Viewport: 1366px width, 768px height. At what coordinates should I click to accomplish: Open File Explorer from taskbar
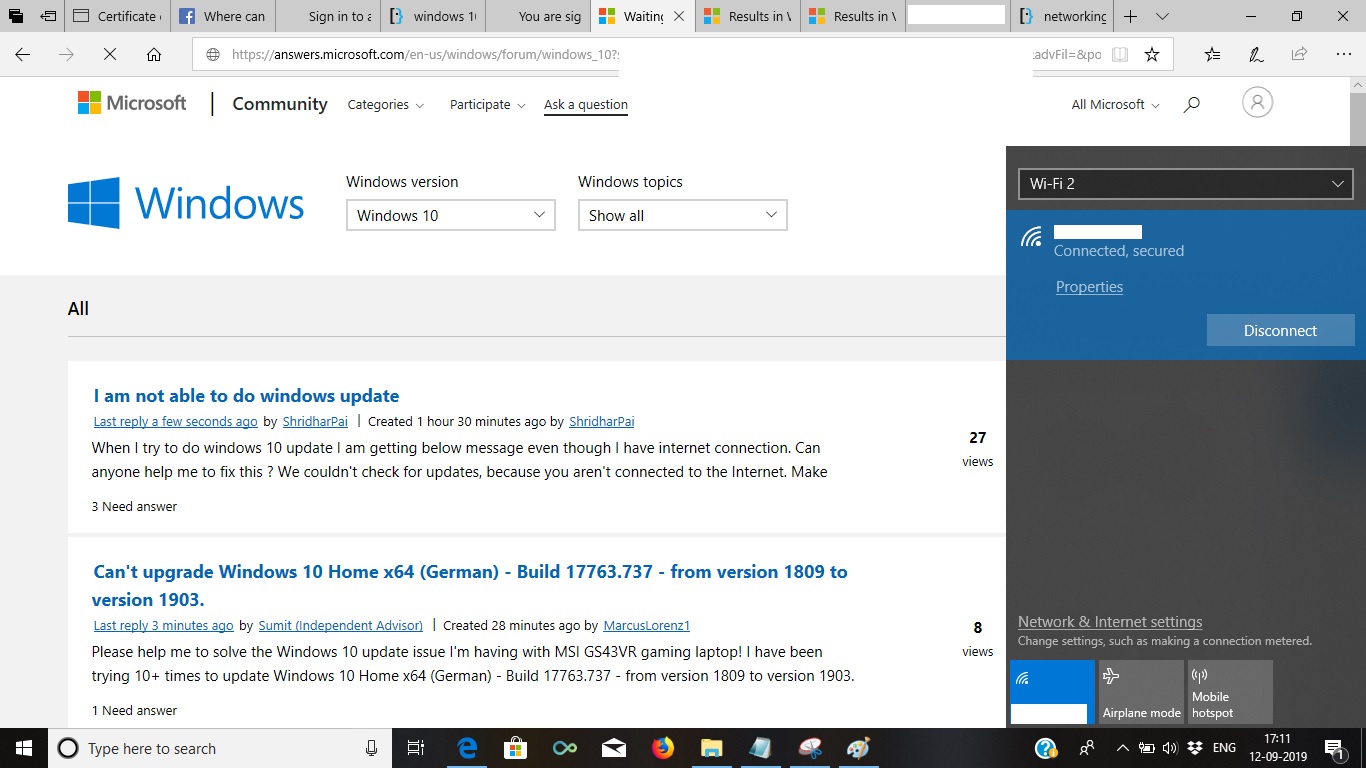click(x=711, y=748)
